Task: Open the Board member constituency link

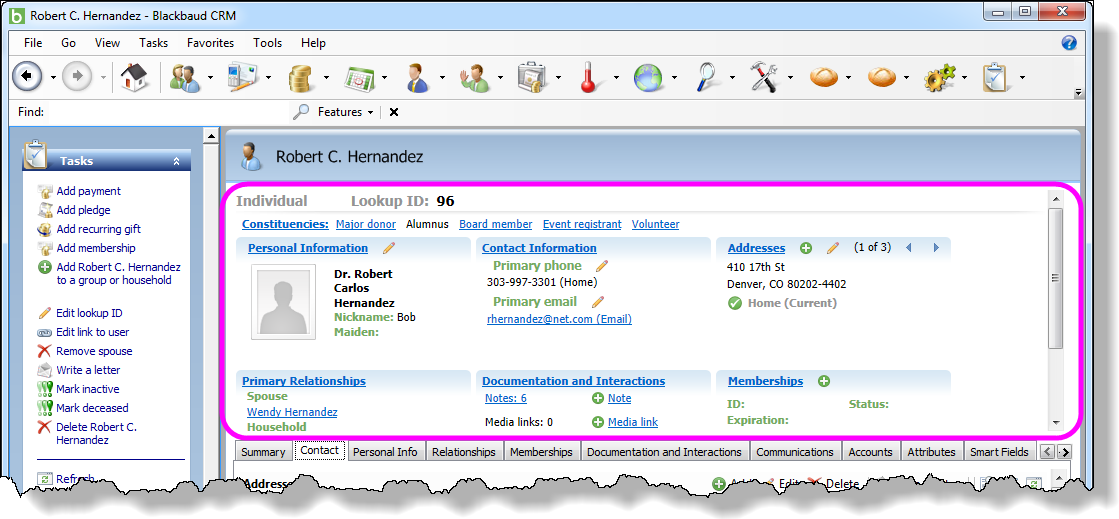Action: pos(495,224)
